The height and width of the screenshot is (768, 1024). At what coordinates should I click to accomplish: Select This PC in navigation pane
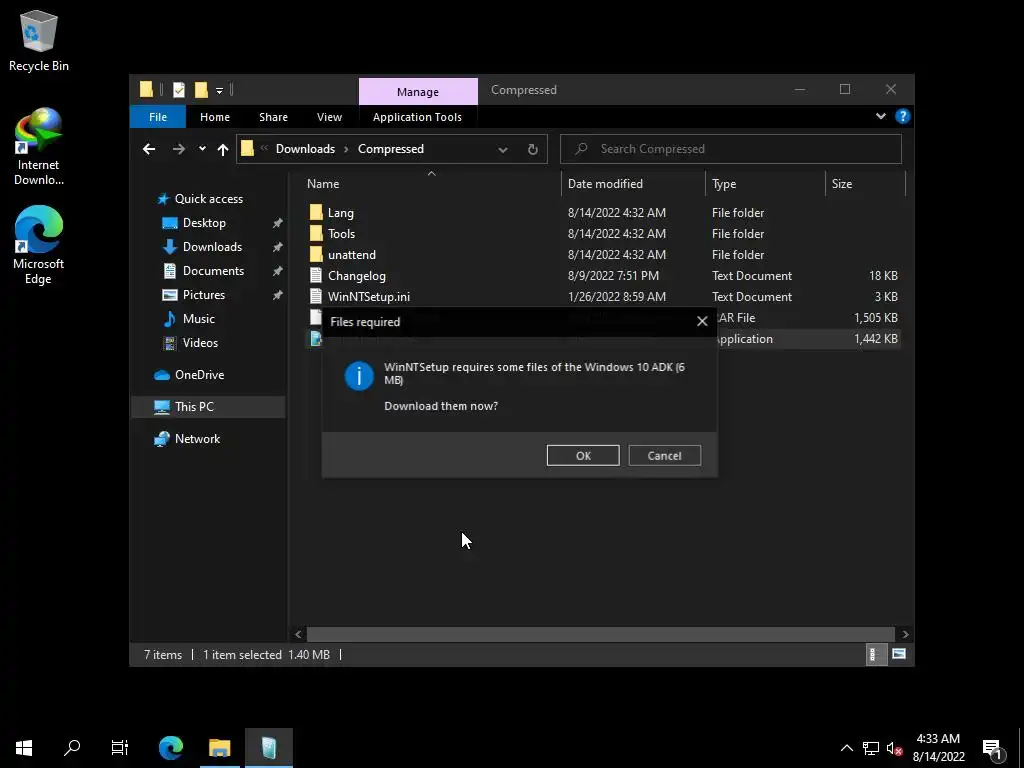(194, 407)
